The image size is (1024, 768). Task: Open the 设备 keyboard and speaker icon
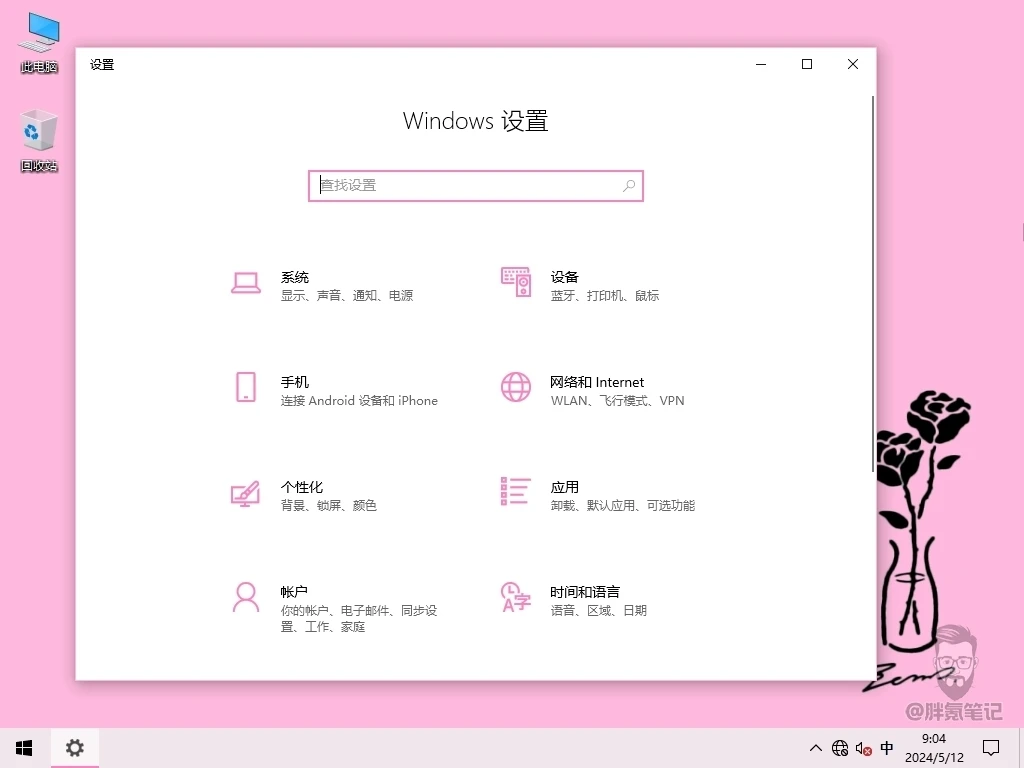(x=516, y=282)
